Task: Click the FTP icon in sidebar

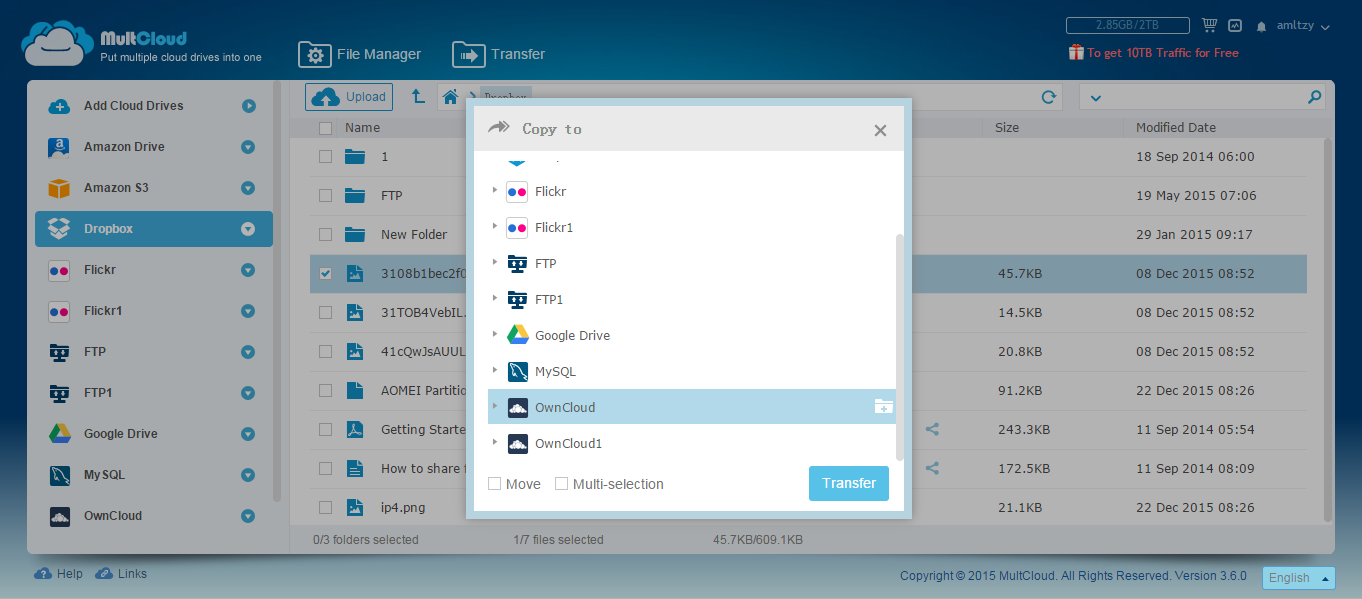Action: [x=60, y=352]
